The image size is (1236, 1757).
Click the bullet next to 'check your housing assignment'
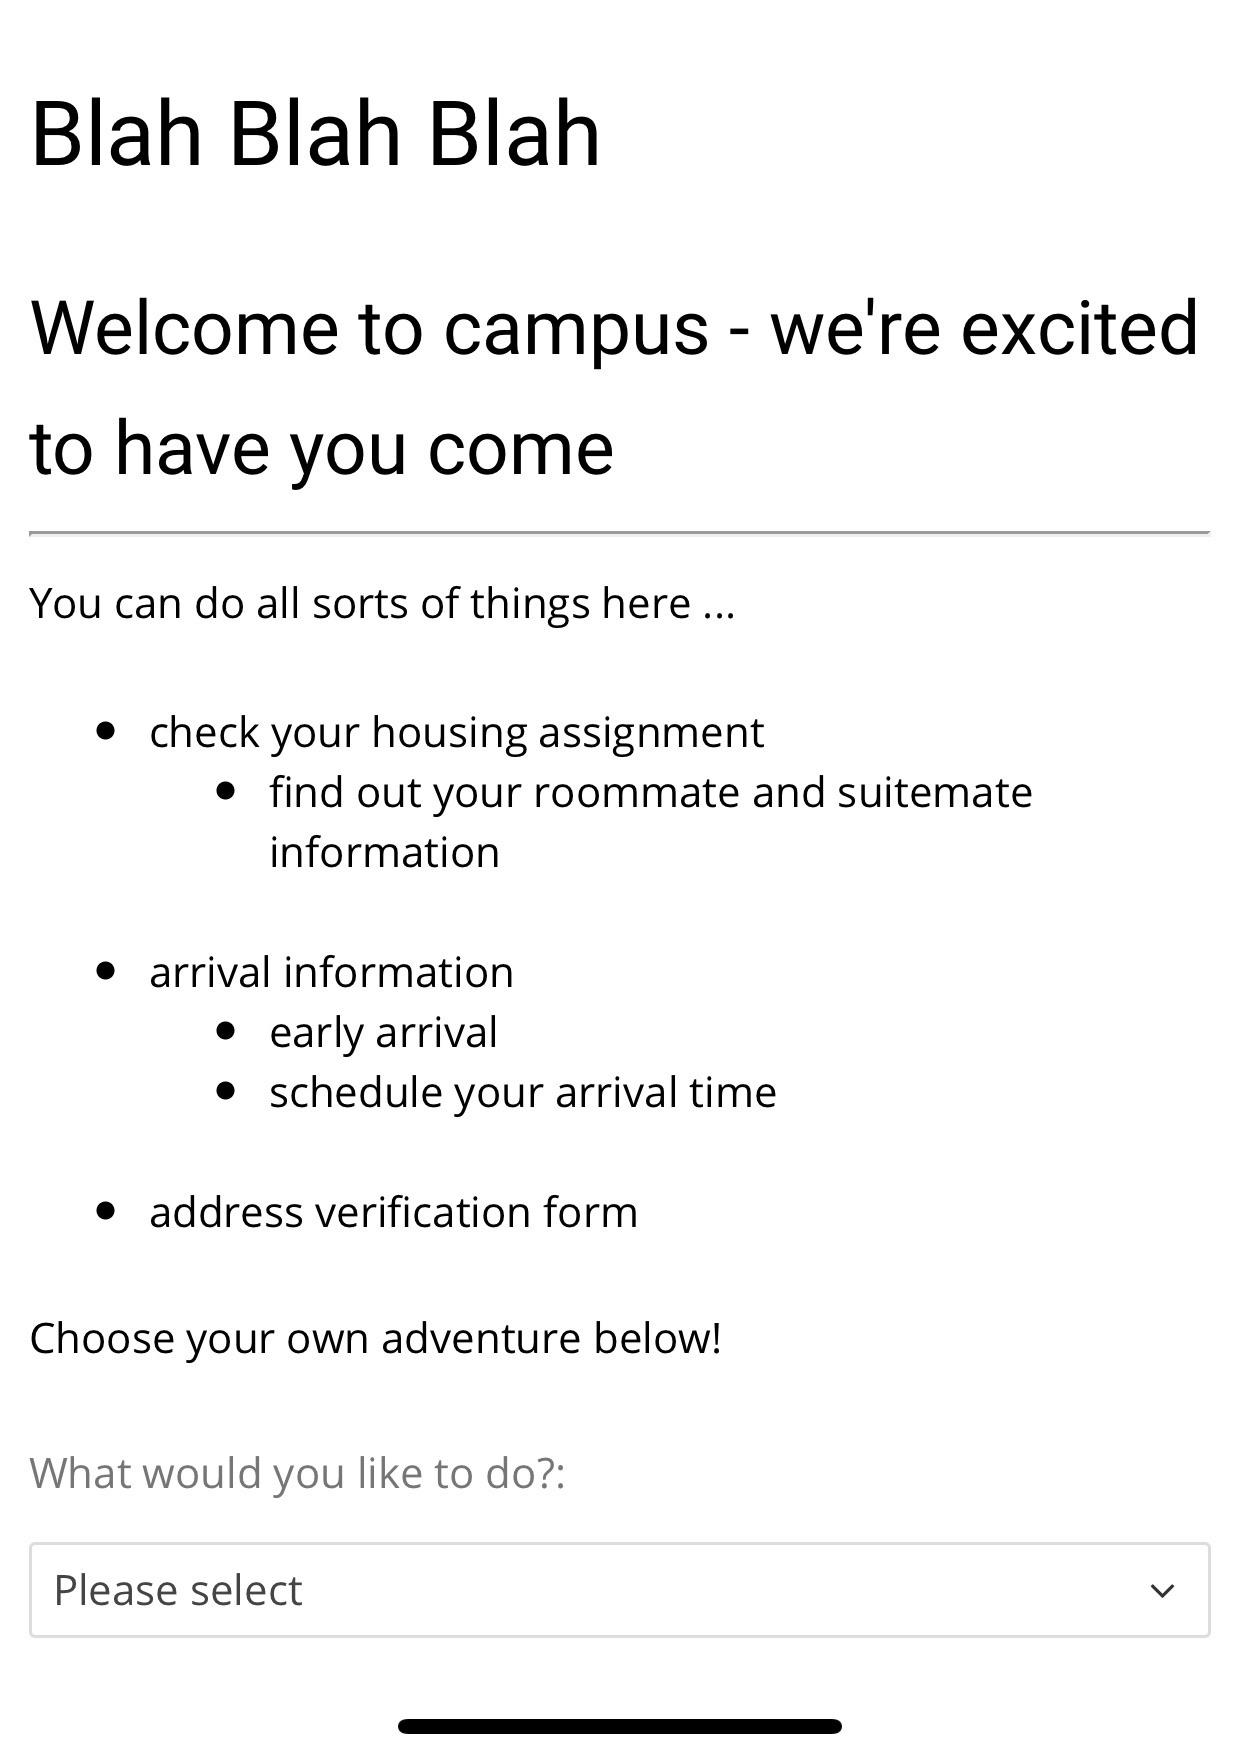tap(108, 730)
